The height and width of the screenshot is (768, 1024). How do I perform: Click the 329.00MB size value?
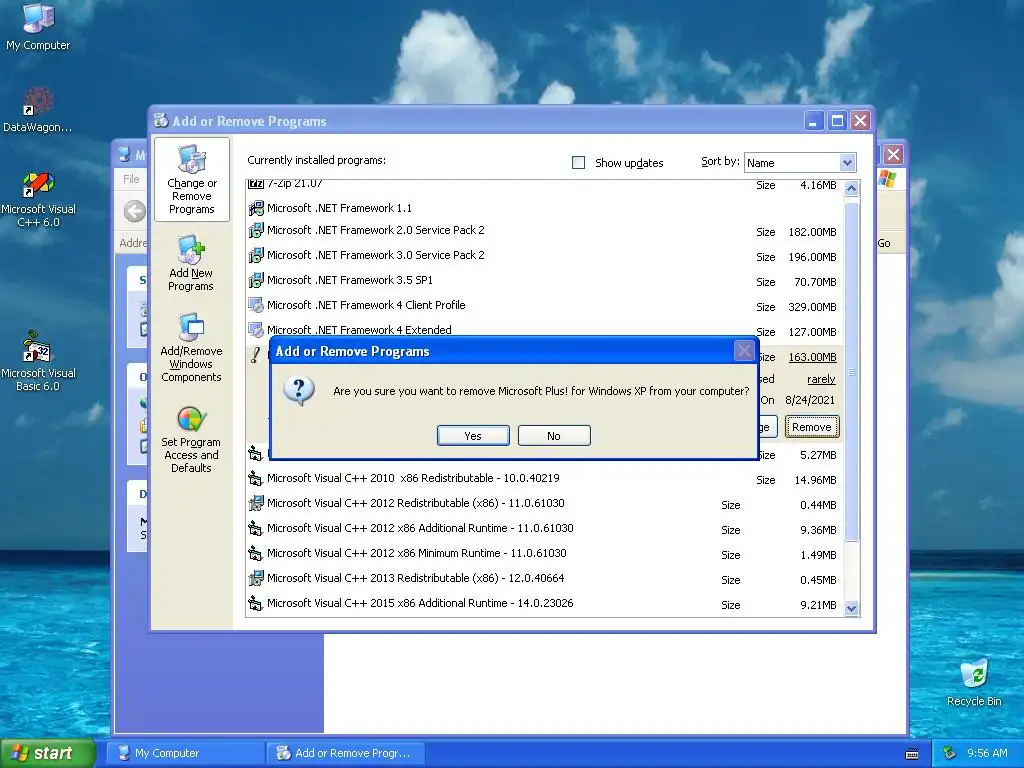812,307
